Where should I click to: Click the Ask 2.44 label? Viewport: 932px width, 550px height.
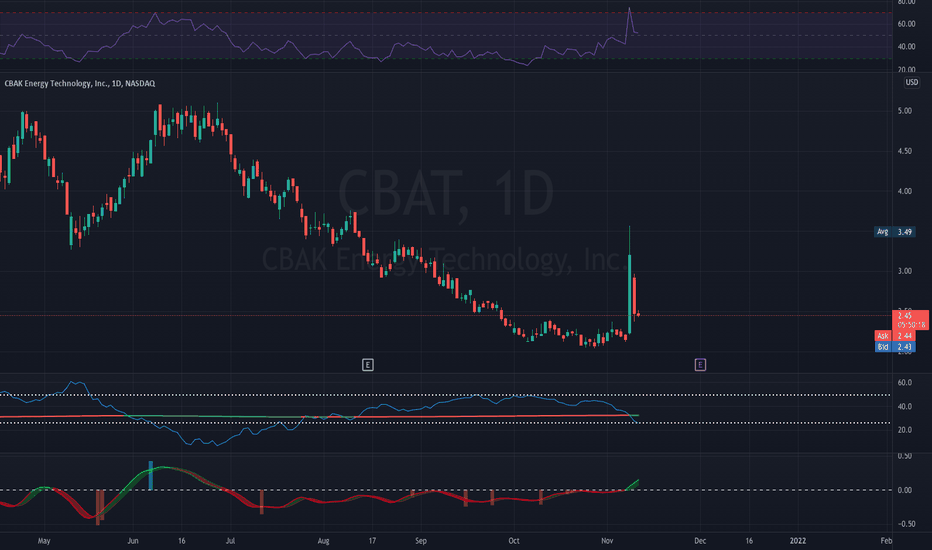pyautogui.click(x=895, y=336)
